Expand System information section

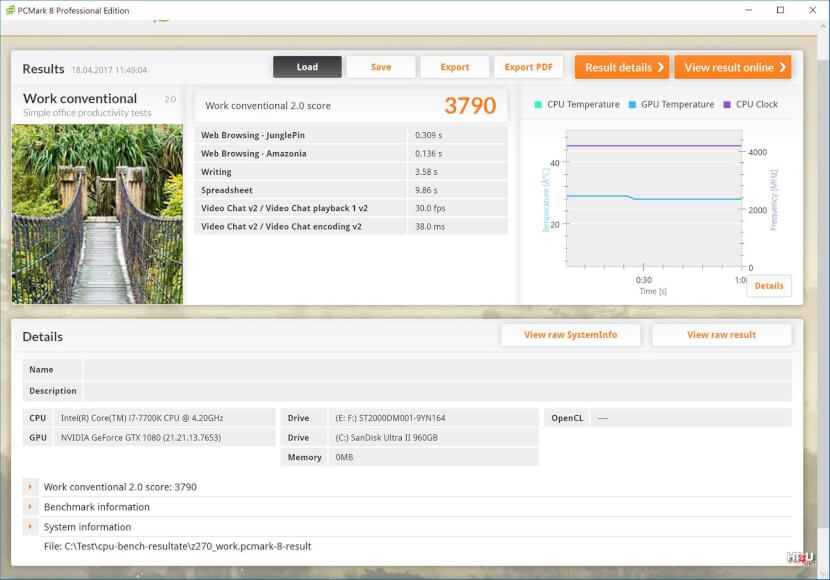click(30, 527)
